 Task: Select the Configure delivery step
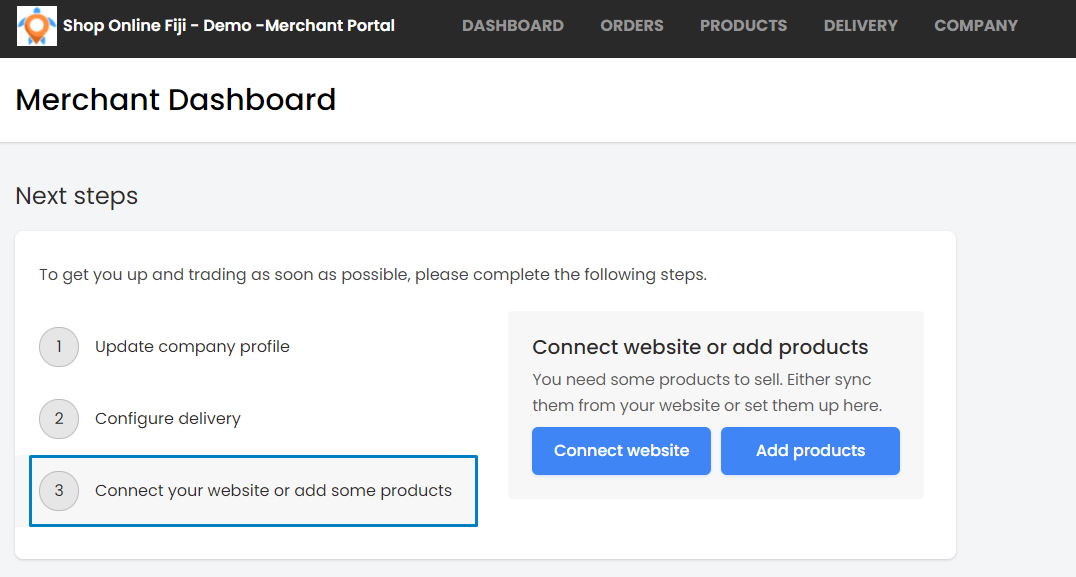(167, 419)
